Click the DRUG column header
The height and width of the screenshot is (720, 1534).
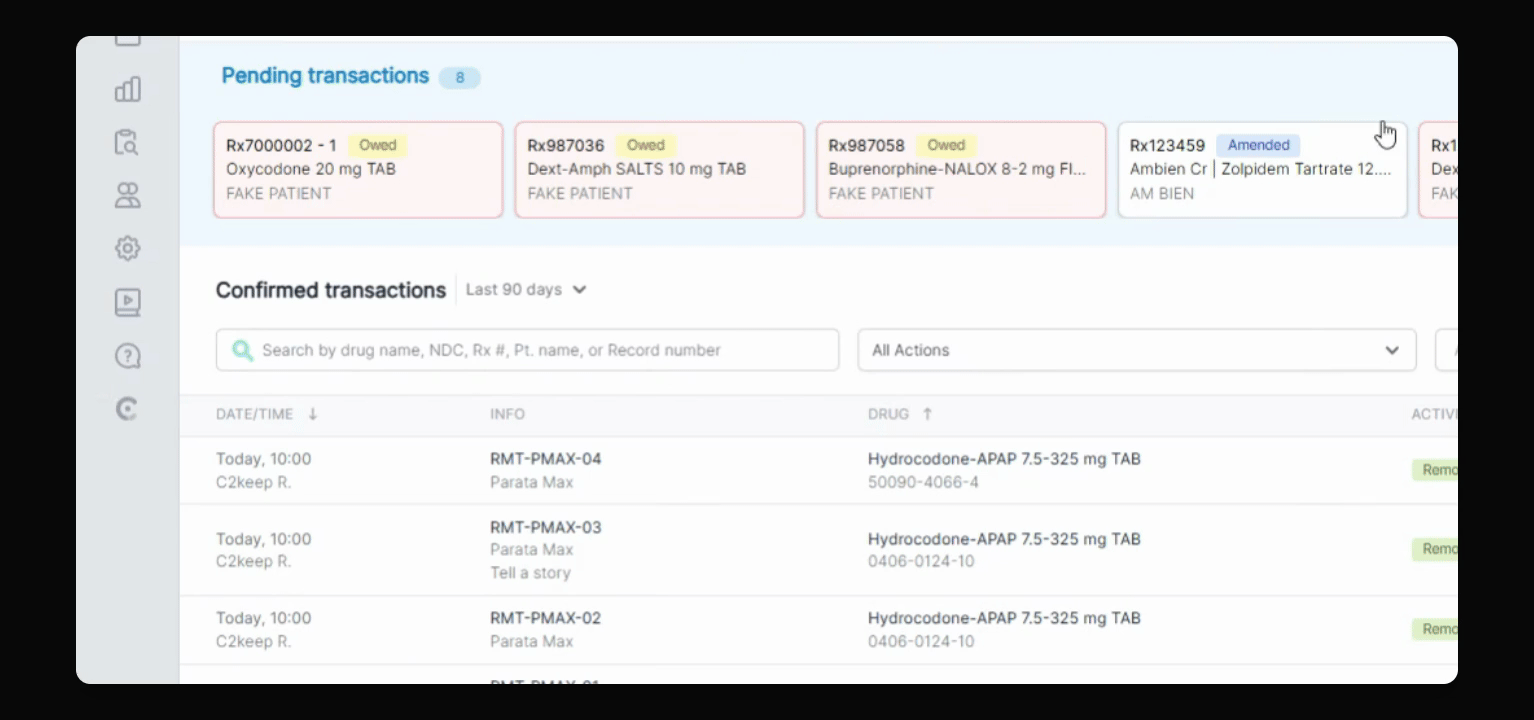tap(888, 414)
